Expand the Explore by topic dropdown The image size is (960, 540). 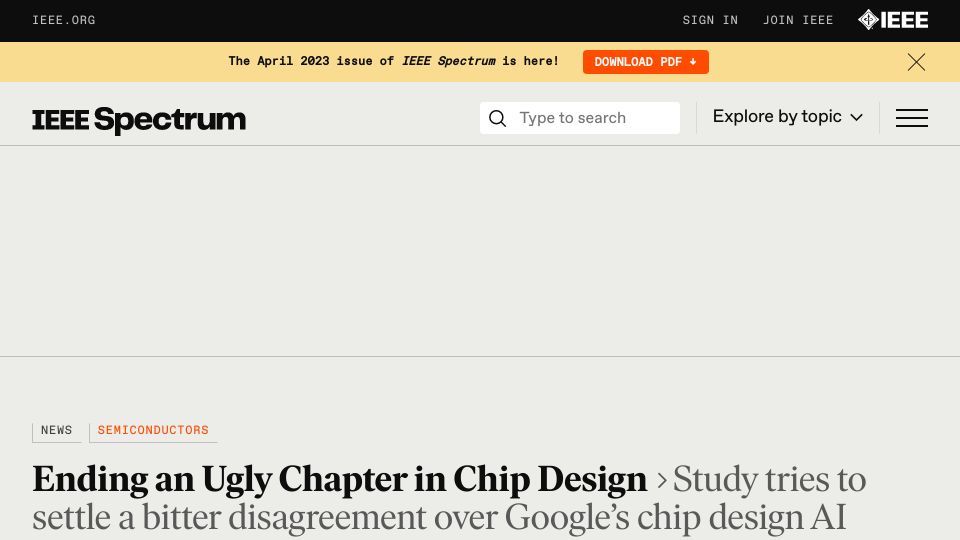click(x=787, y=117)
